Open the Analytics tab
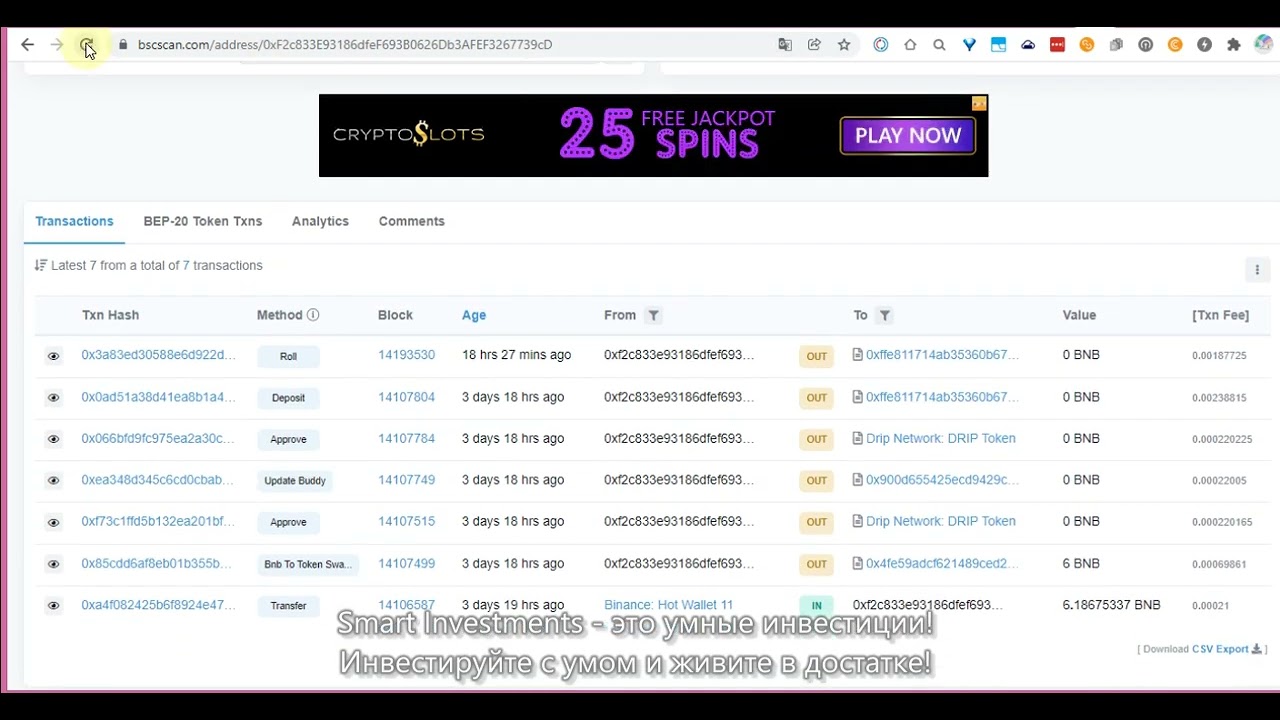Screen dimensions: 1280x720 tap(320, 221)
